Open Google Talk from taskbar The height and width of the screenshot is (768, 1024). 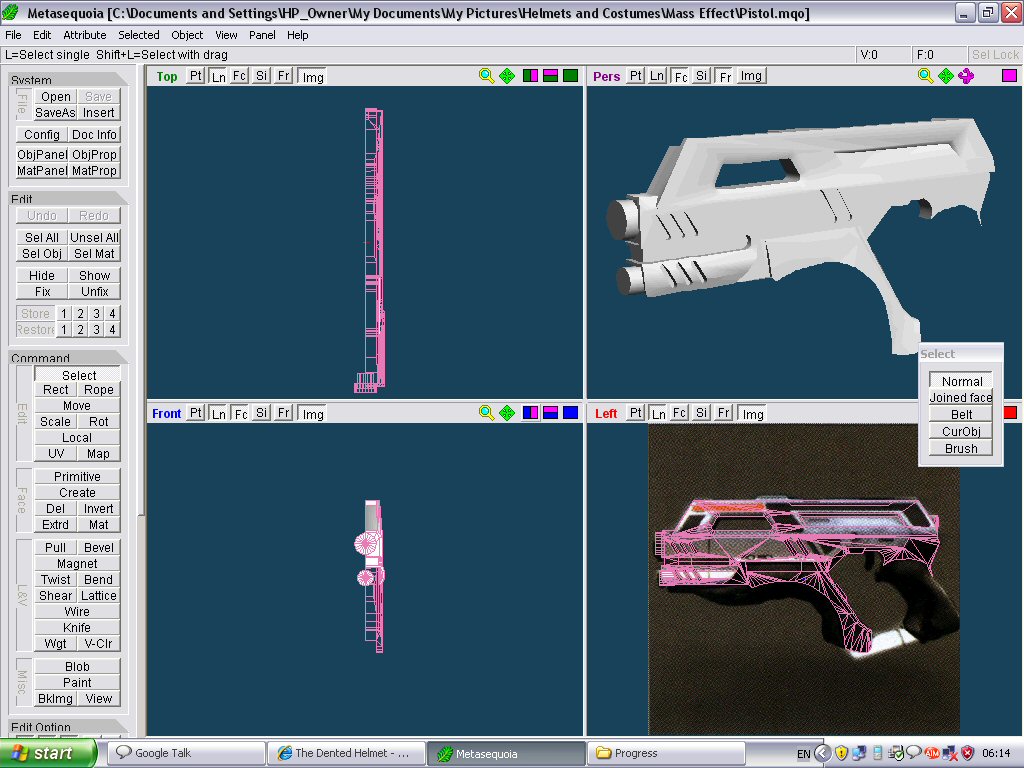tap(186, 753)
